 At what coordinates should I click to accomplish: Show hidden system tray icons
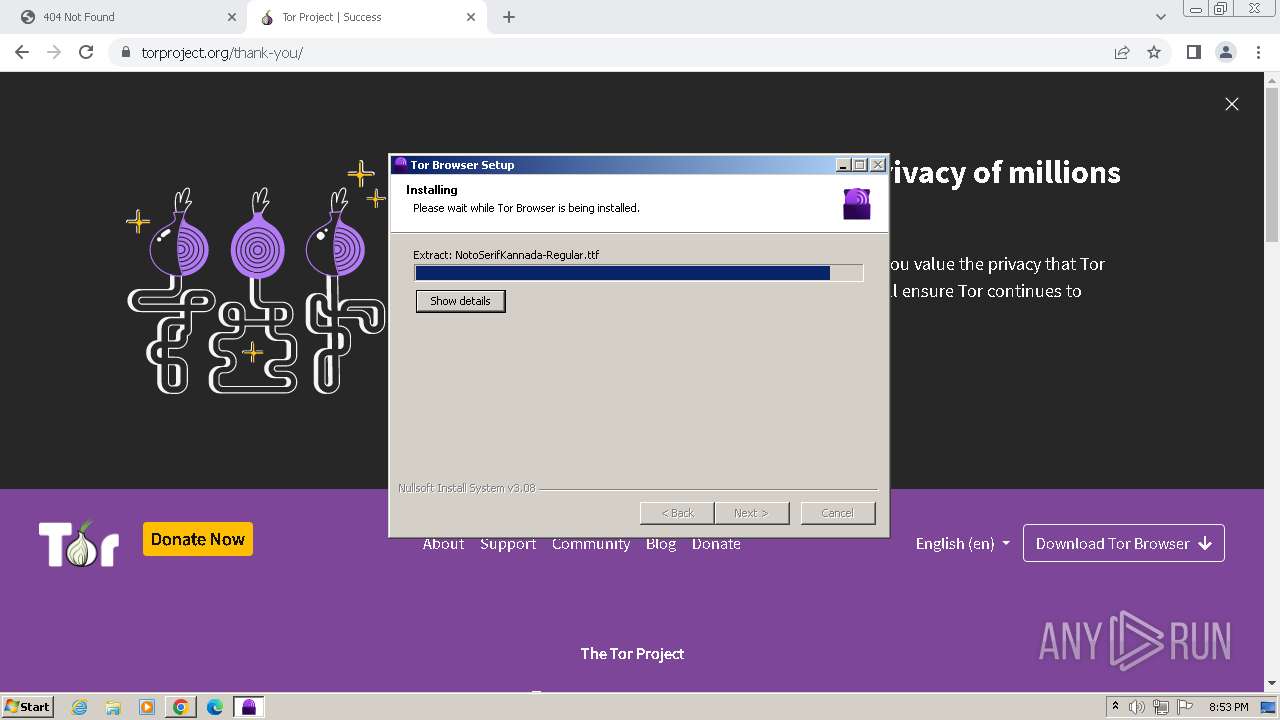click(x=1115, y=707)
